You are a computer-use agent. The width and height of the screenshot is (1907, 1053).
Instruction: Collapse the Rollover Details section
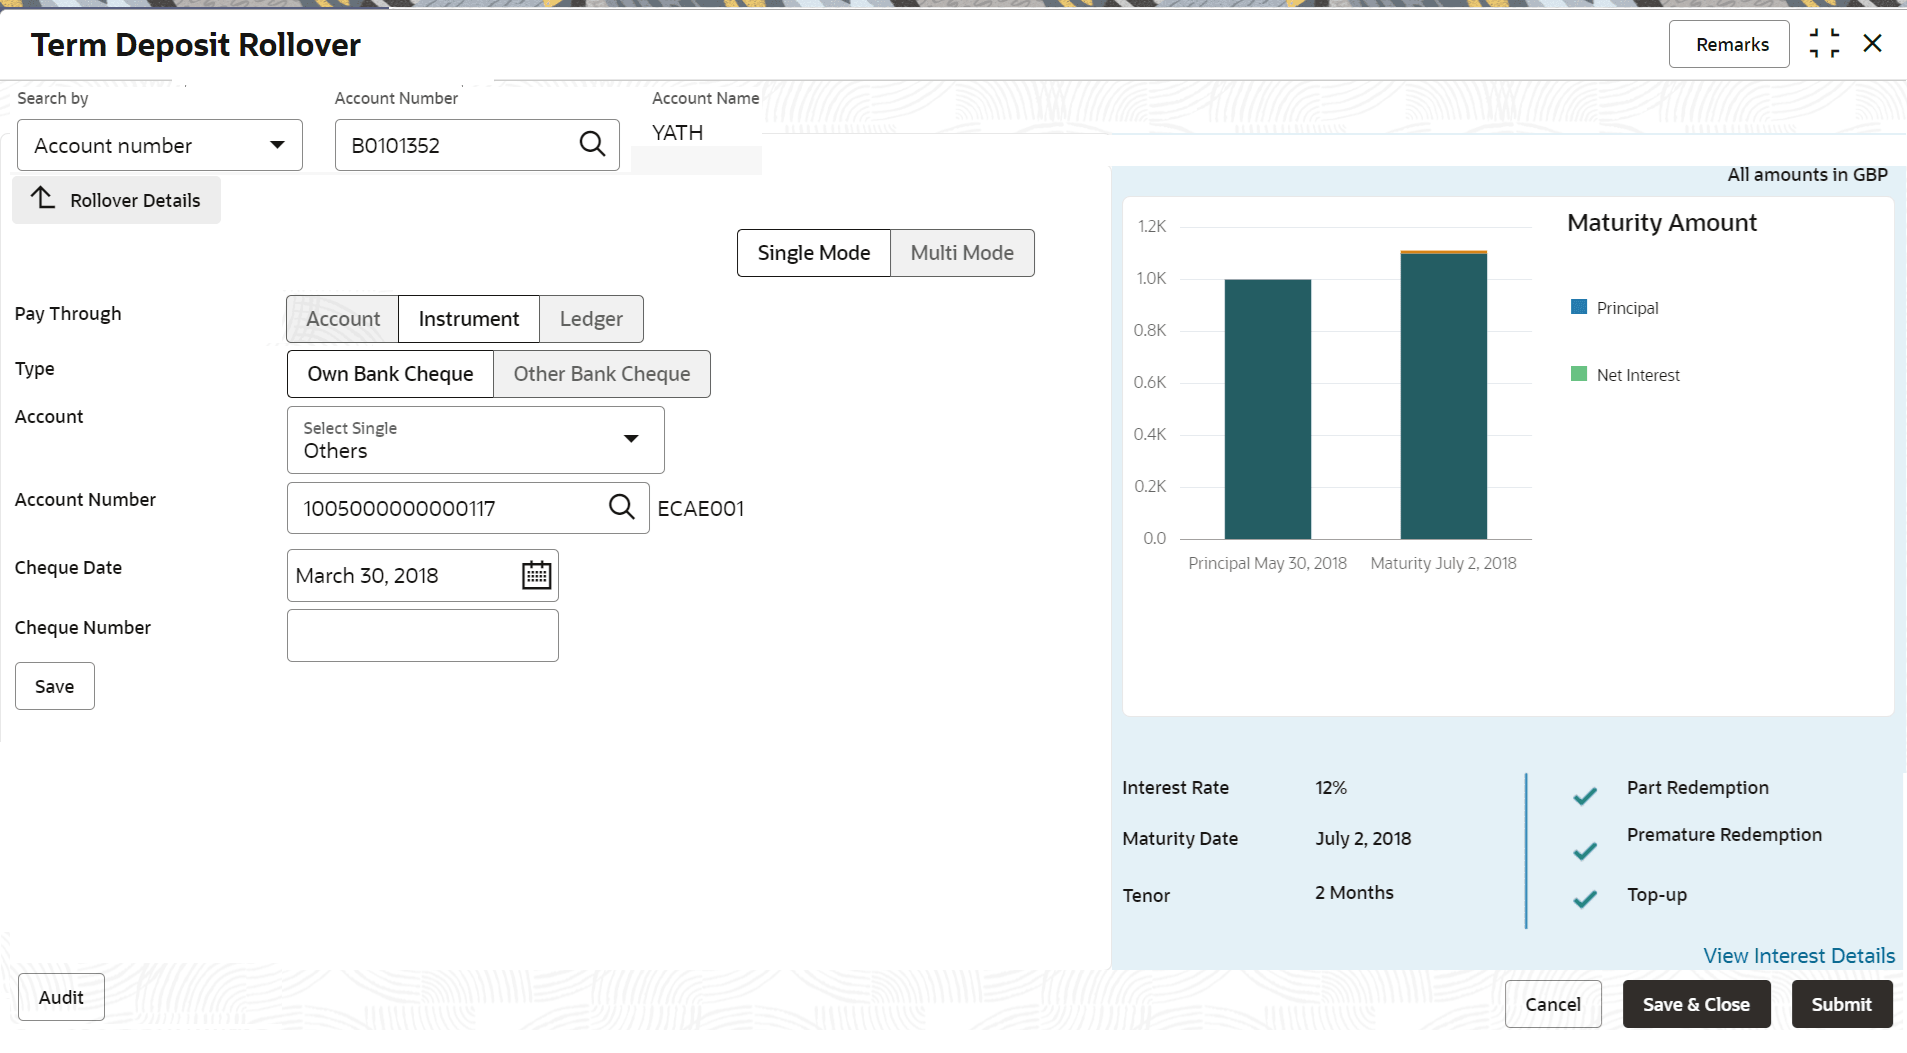click(116, 200)
